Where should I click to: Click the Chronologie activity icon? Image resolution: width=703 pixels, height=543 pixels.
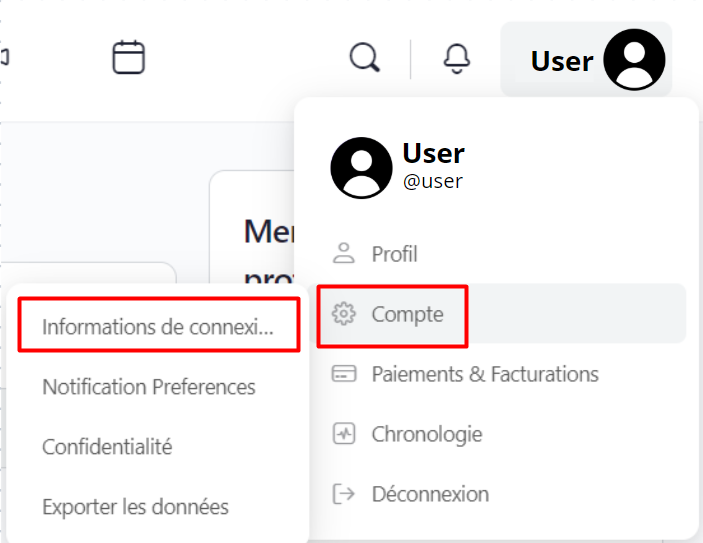tap(344, 434)
